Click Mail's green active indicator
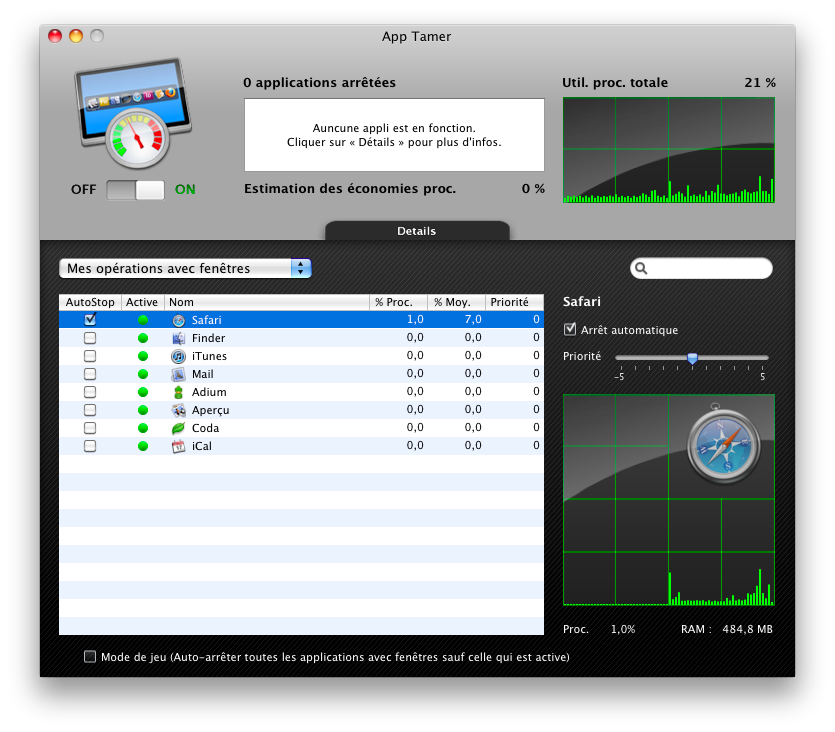 coord(143,374)
